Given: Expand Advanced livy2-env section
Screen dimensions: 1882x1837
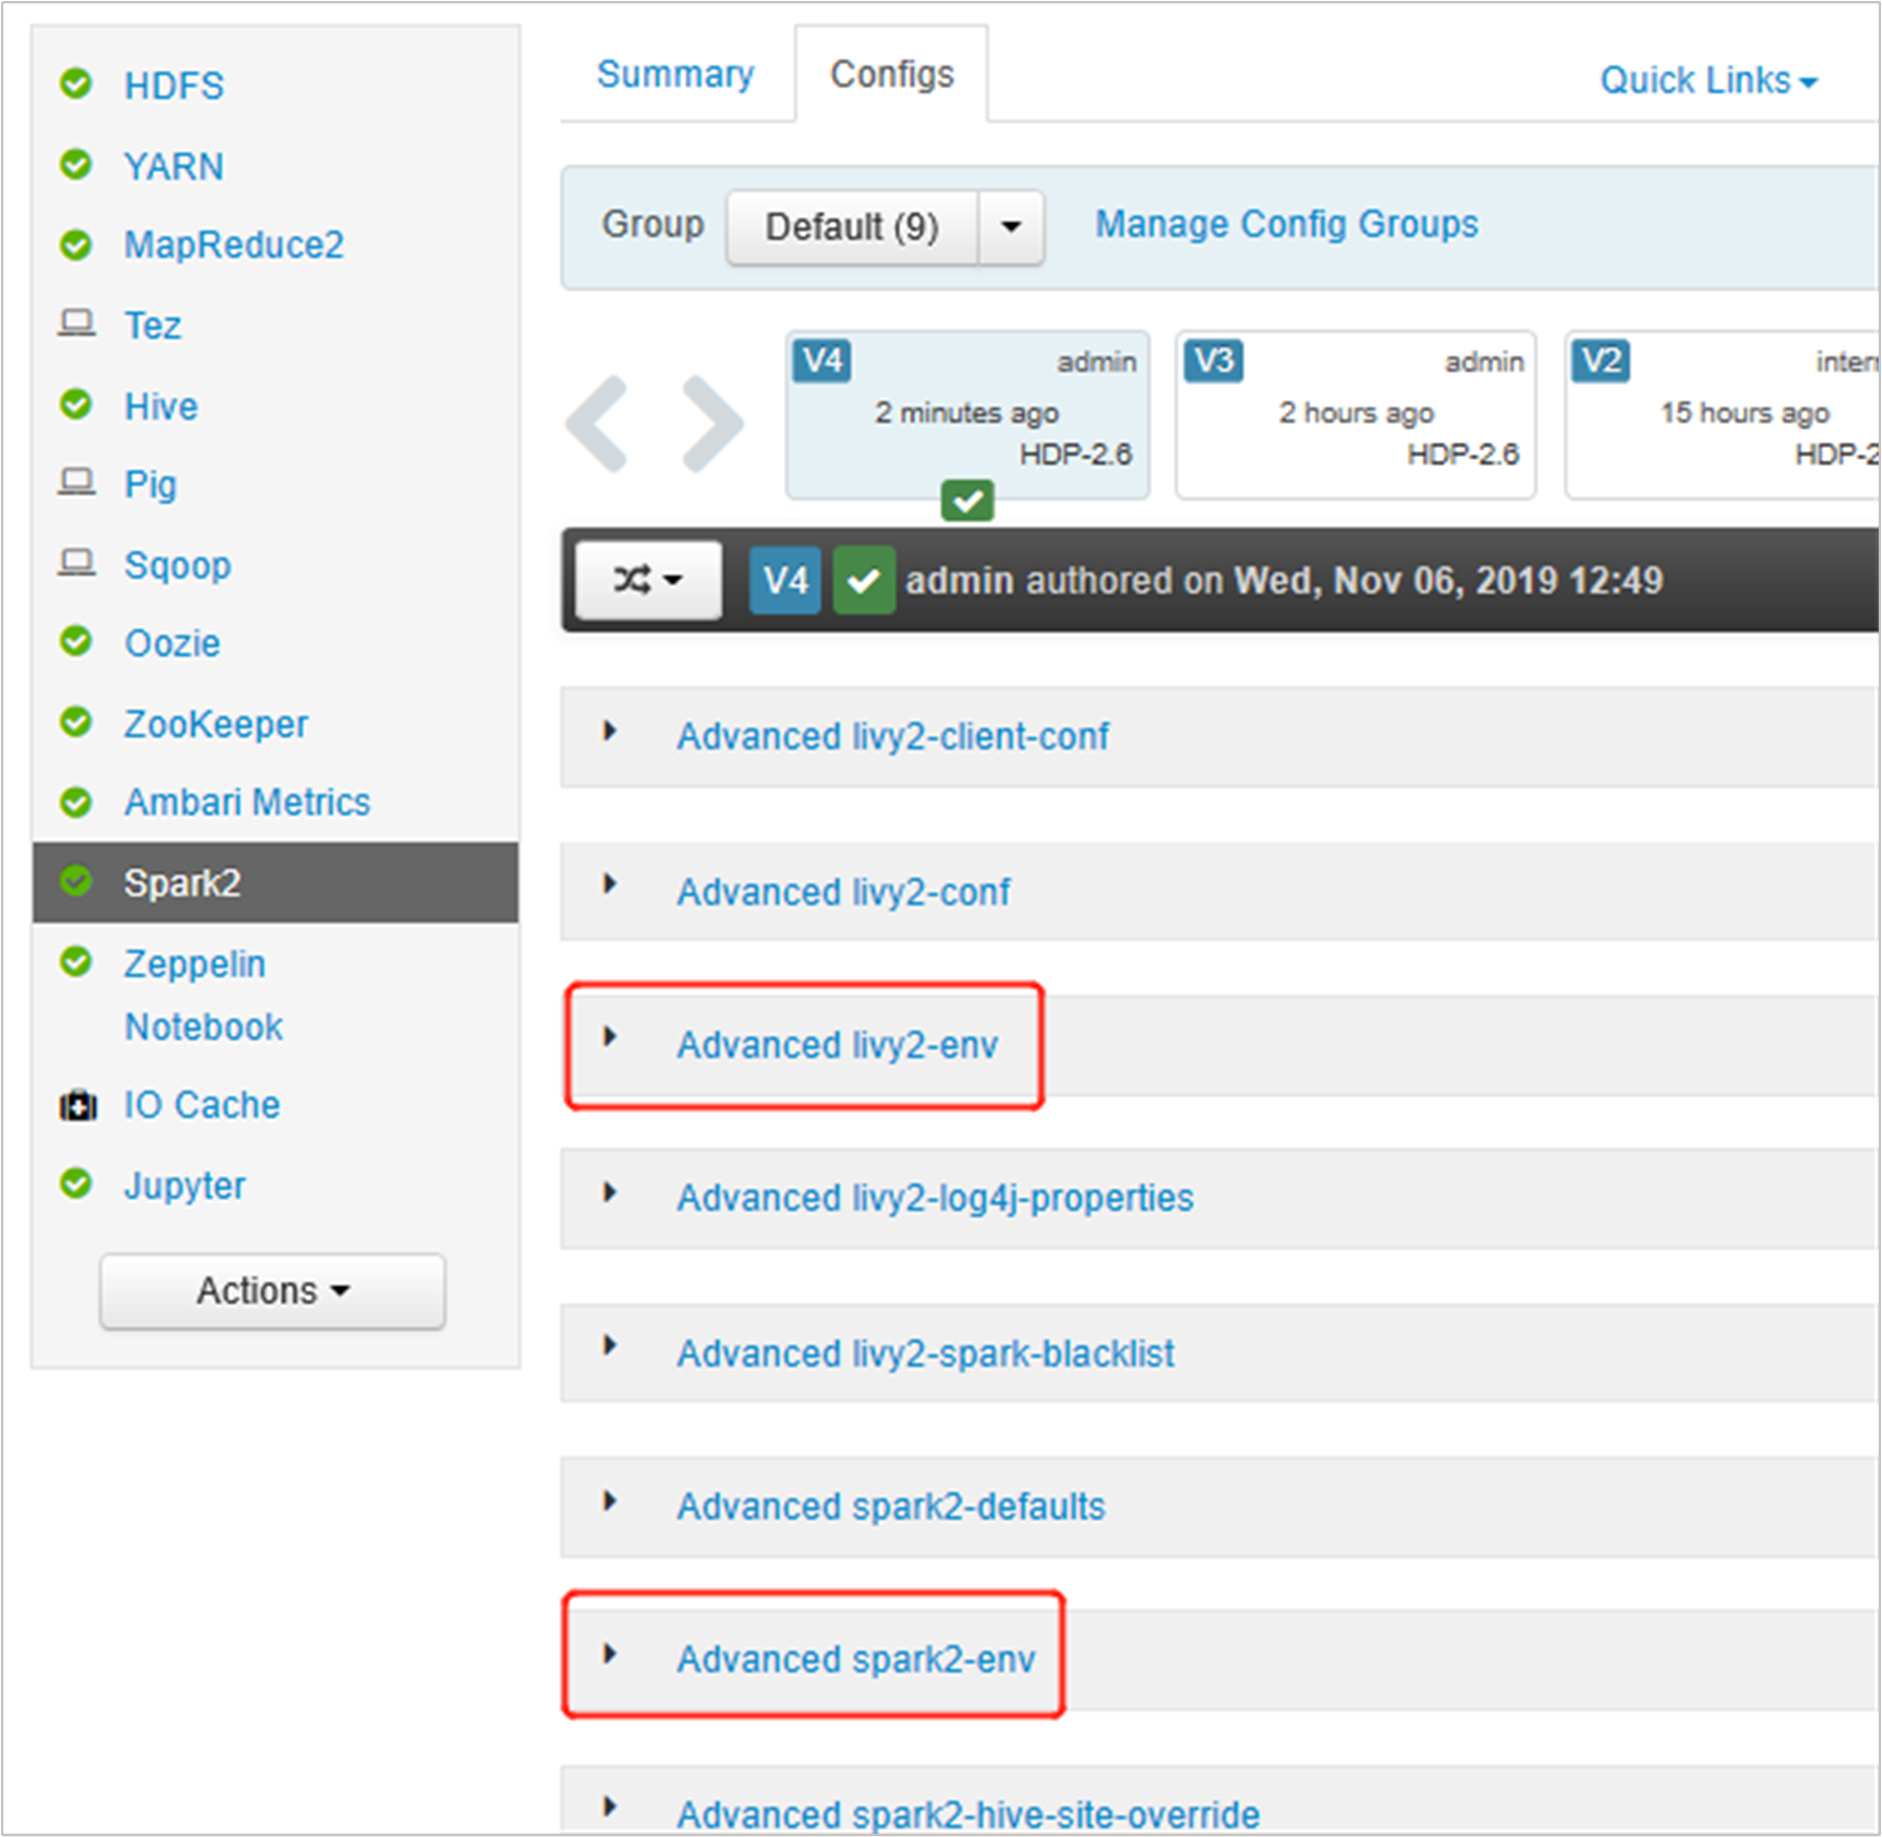Looking at the screenshot, I should 837,1045.
